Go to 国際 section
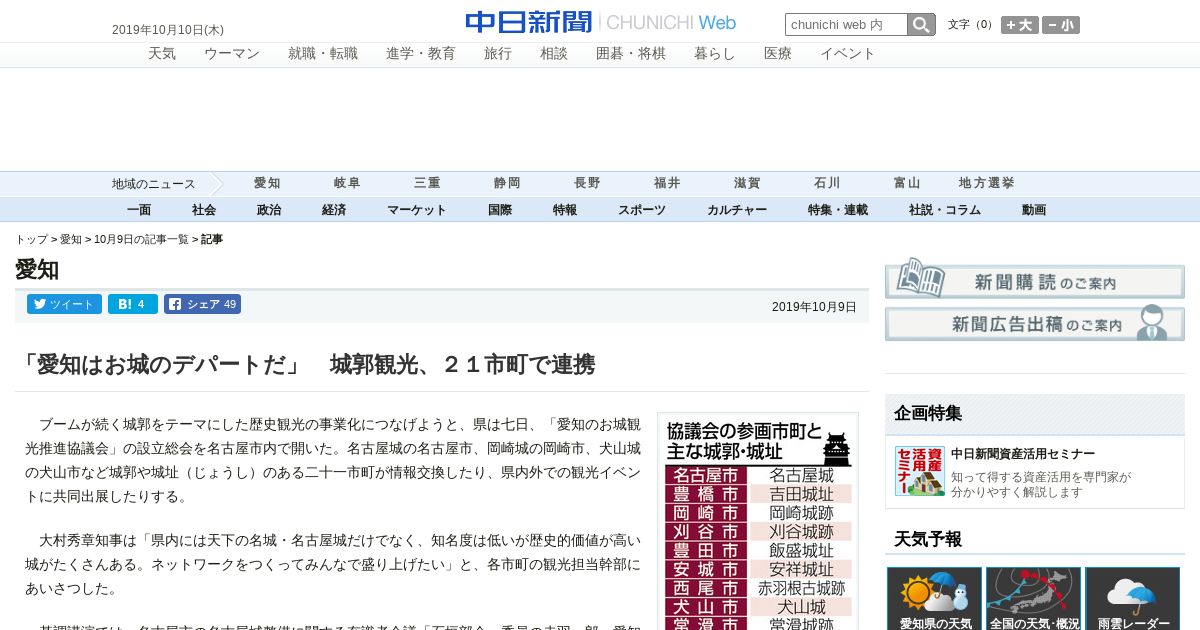 [500, 210]
